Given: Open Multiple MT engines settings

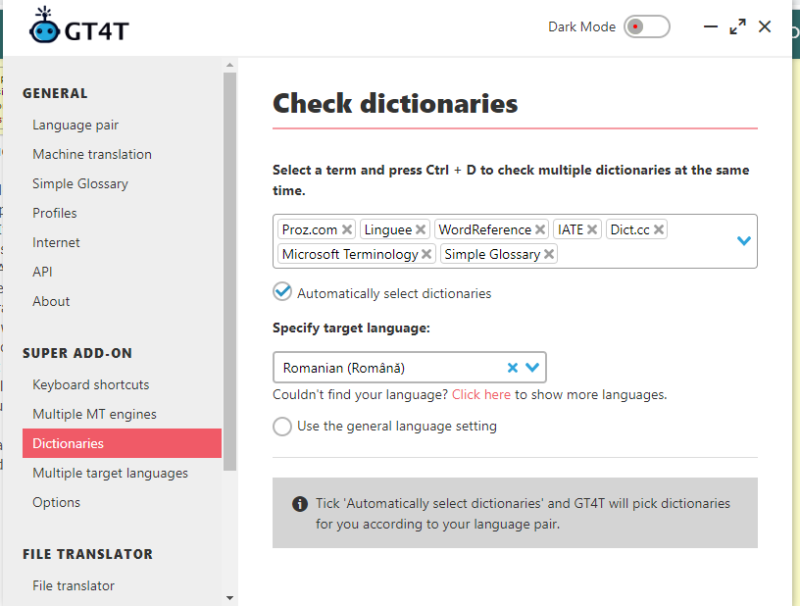Looking at the screenshot, I should [x=94, y=414].
